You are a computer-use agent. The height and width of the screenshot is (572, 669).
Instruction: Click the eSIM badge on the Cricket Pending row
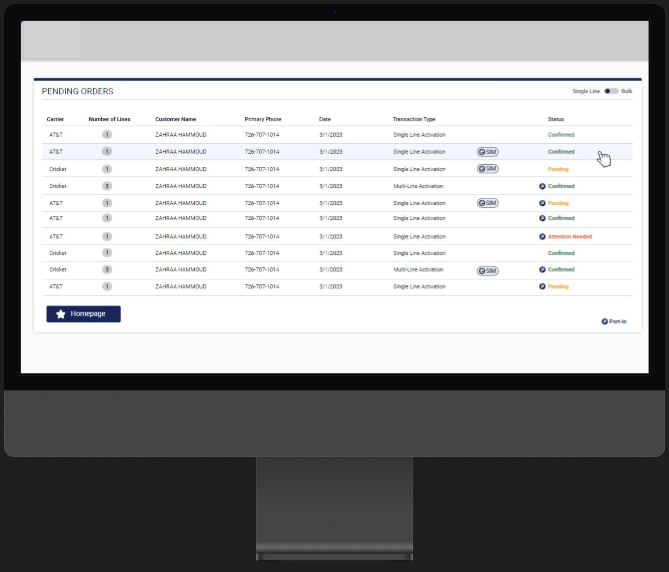tap(488, 169)
